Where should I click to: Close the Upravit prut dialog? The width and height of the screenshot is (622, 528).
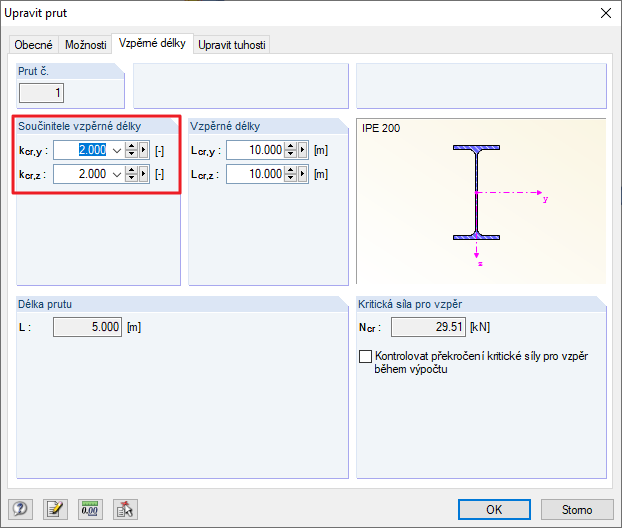coord(606,13)
